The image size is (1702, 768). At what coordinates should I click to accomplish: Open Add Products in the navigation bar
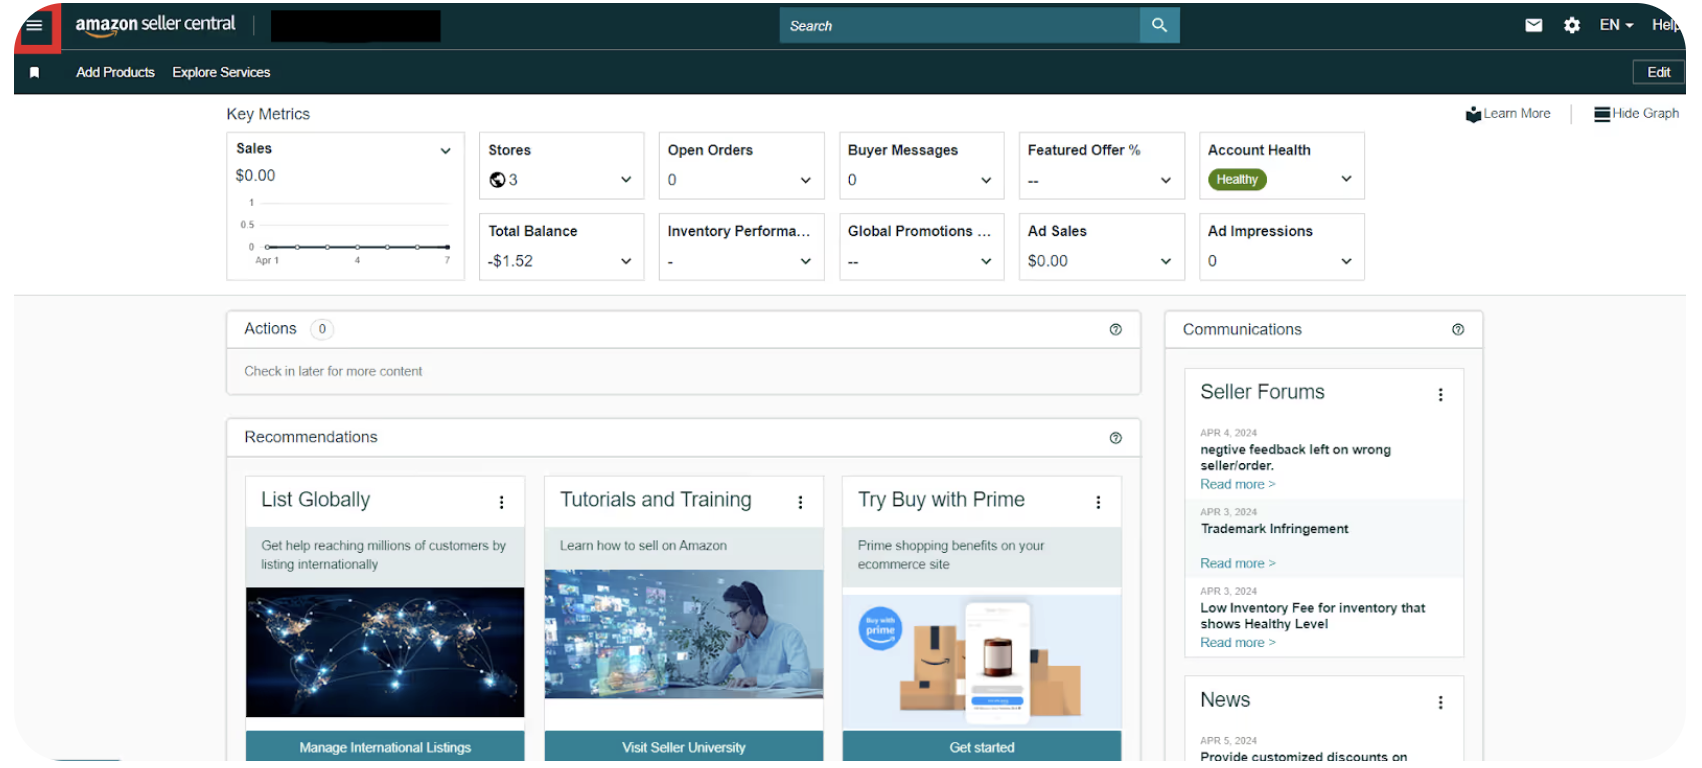coord(115,72)
